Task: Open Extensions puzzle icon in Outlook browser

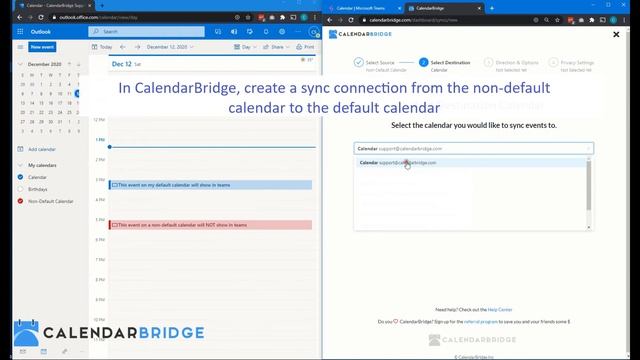Action: click(282, 18)
